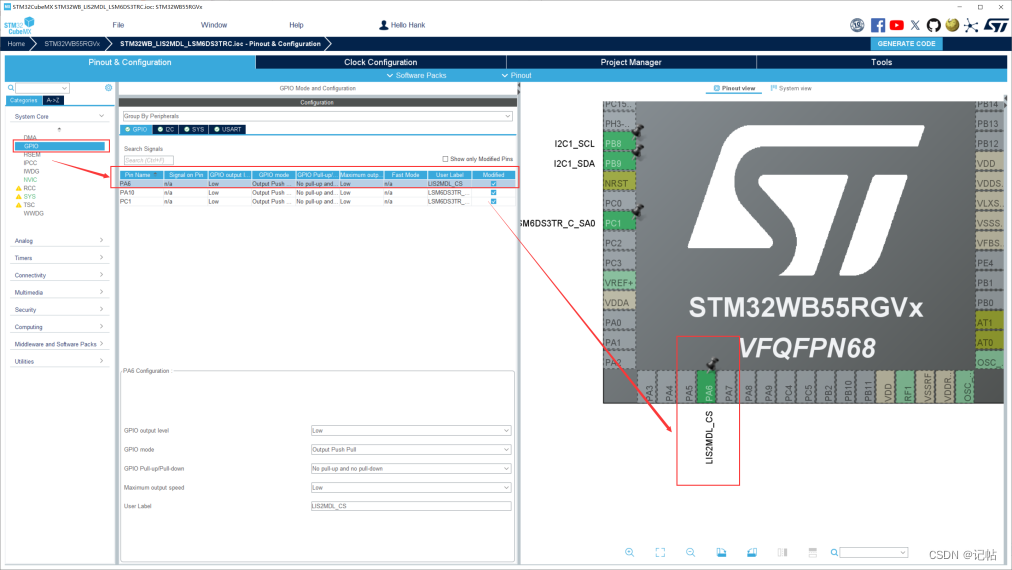The image size is (1012, 570).
Task: Click the ST logo at top right
Action: point(996,25)
